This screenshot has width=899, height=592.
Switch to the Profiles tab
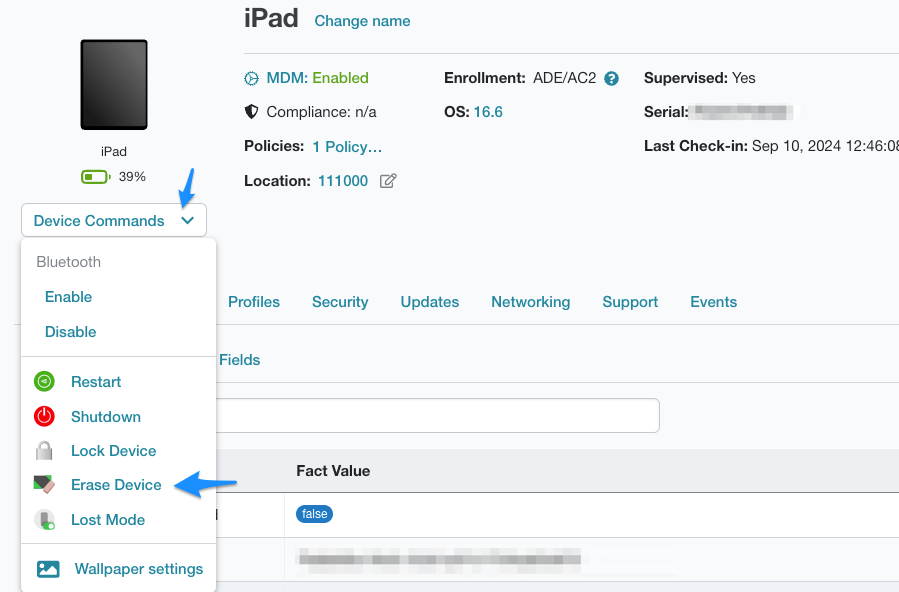[254, 302]
